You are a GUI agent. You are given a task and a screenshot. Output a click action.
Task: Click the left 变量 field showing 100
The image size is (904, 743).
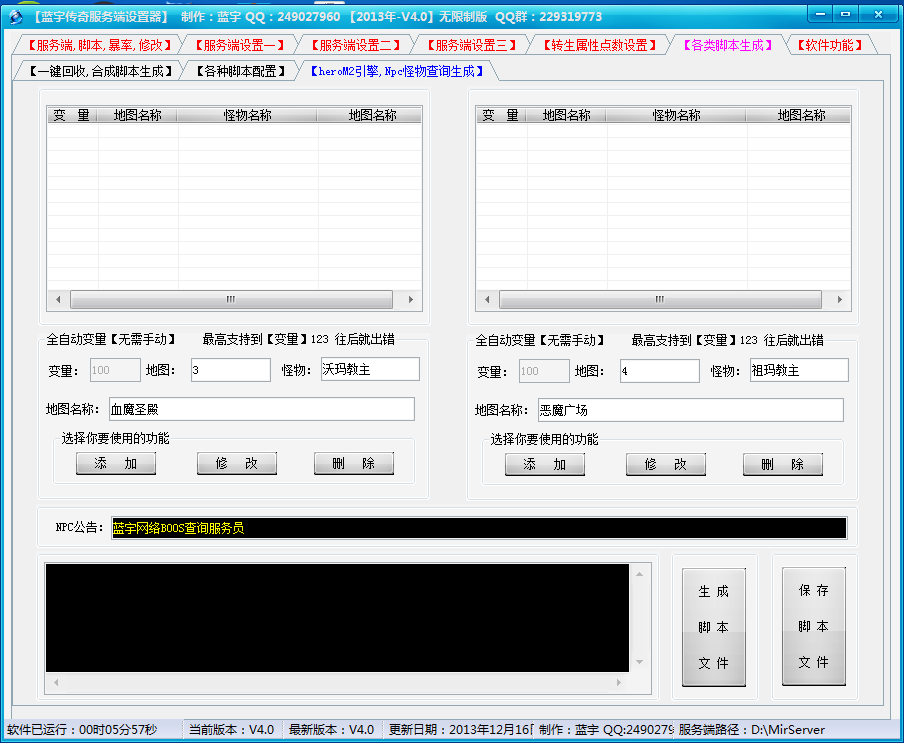[115, 370]
